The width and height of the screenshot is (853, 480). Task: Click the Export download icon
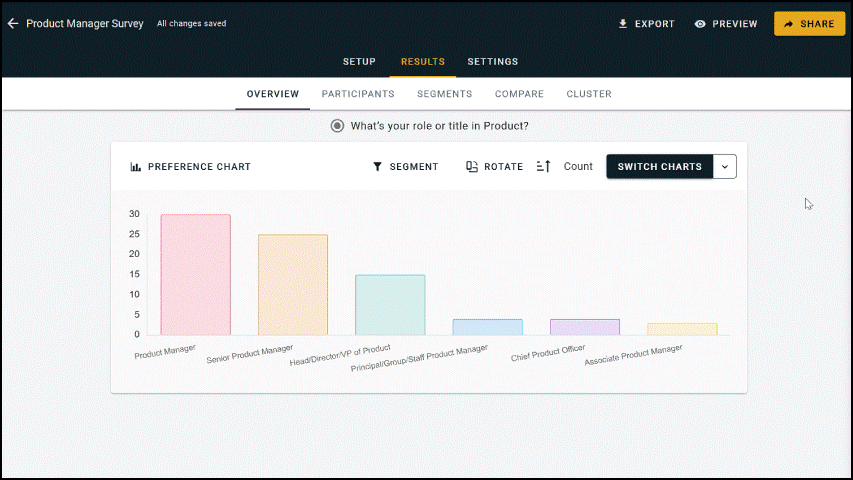623,24
